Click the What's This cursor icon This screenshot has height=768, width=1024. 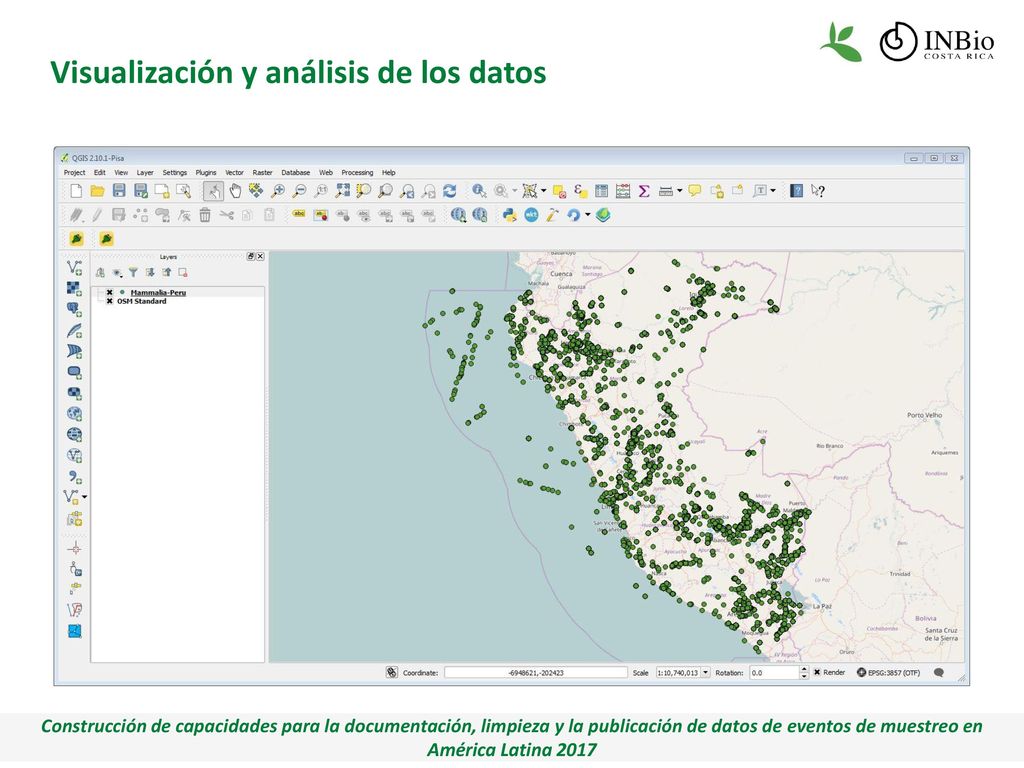click(x=818, y=191)
